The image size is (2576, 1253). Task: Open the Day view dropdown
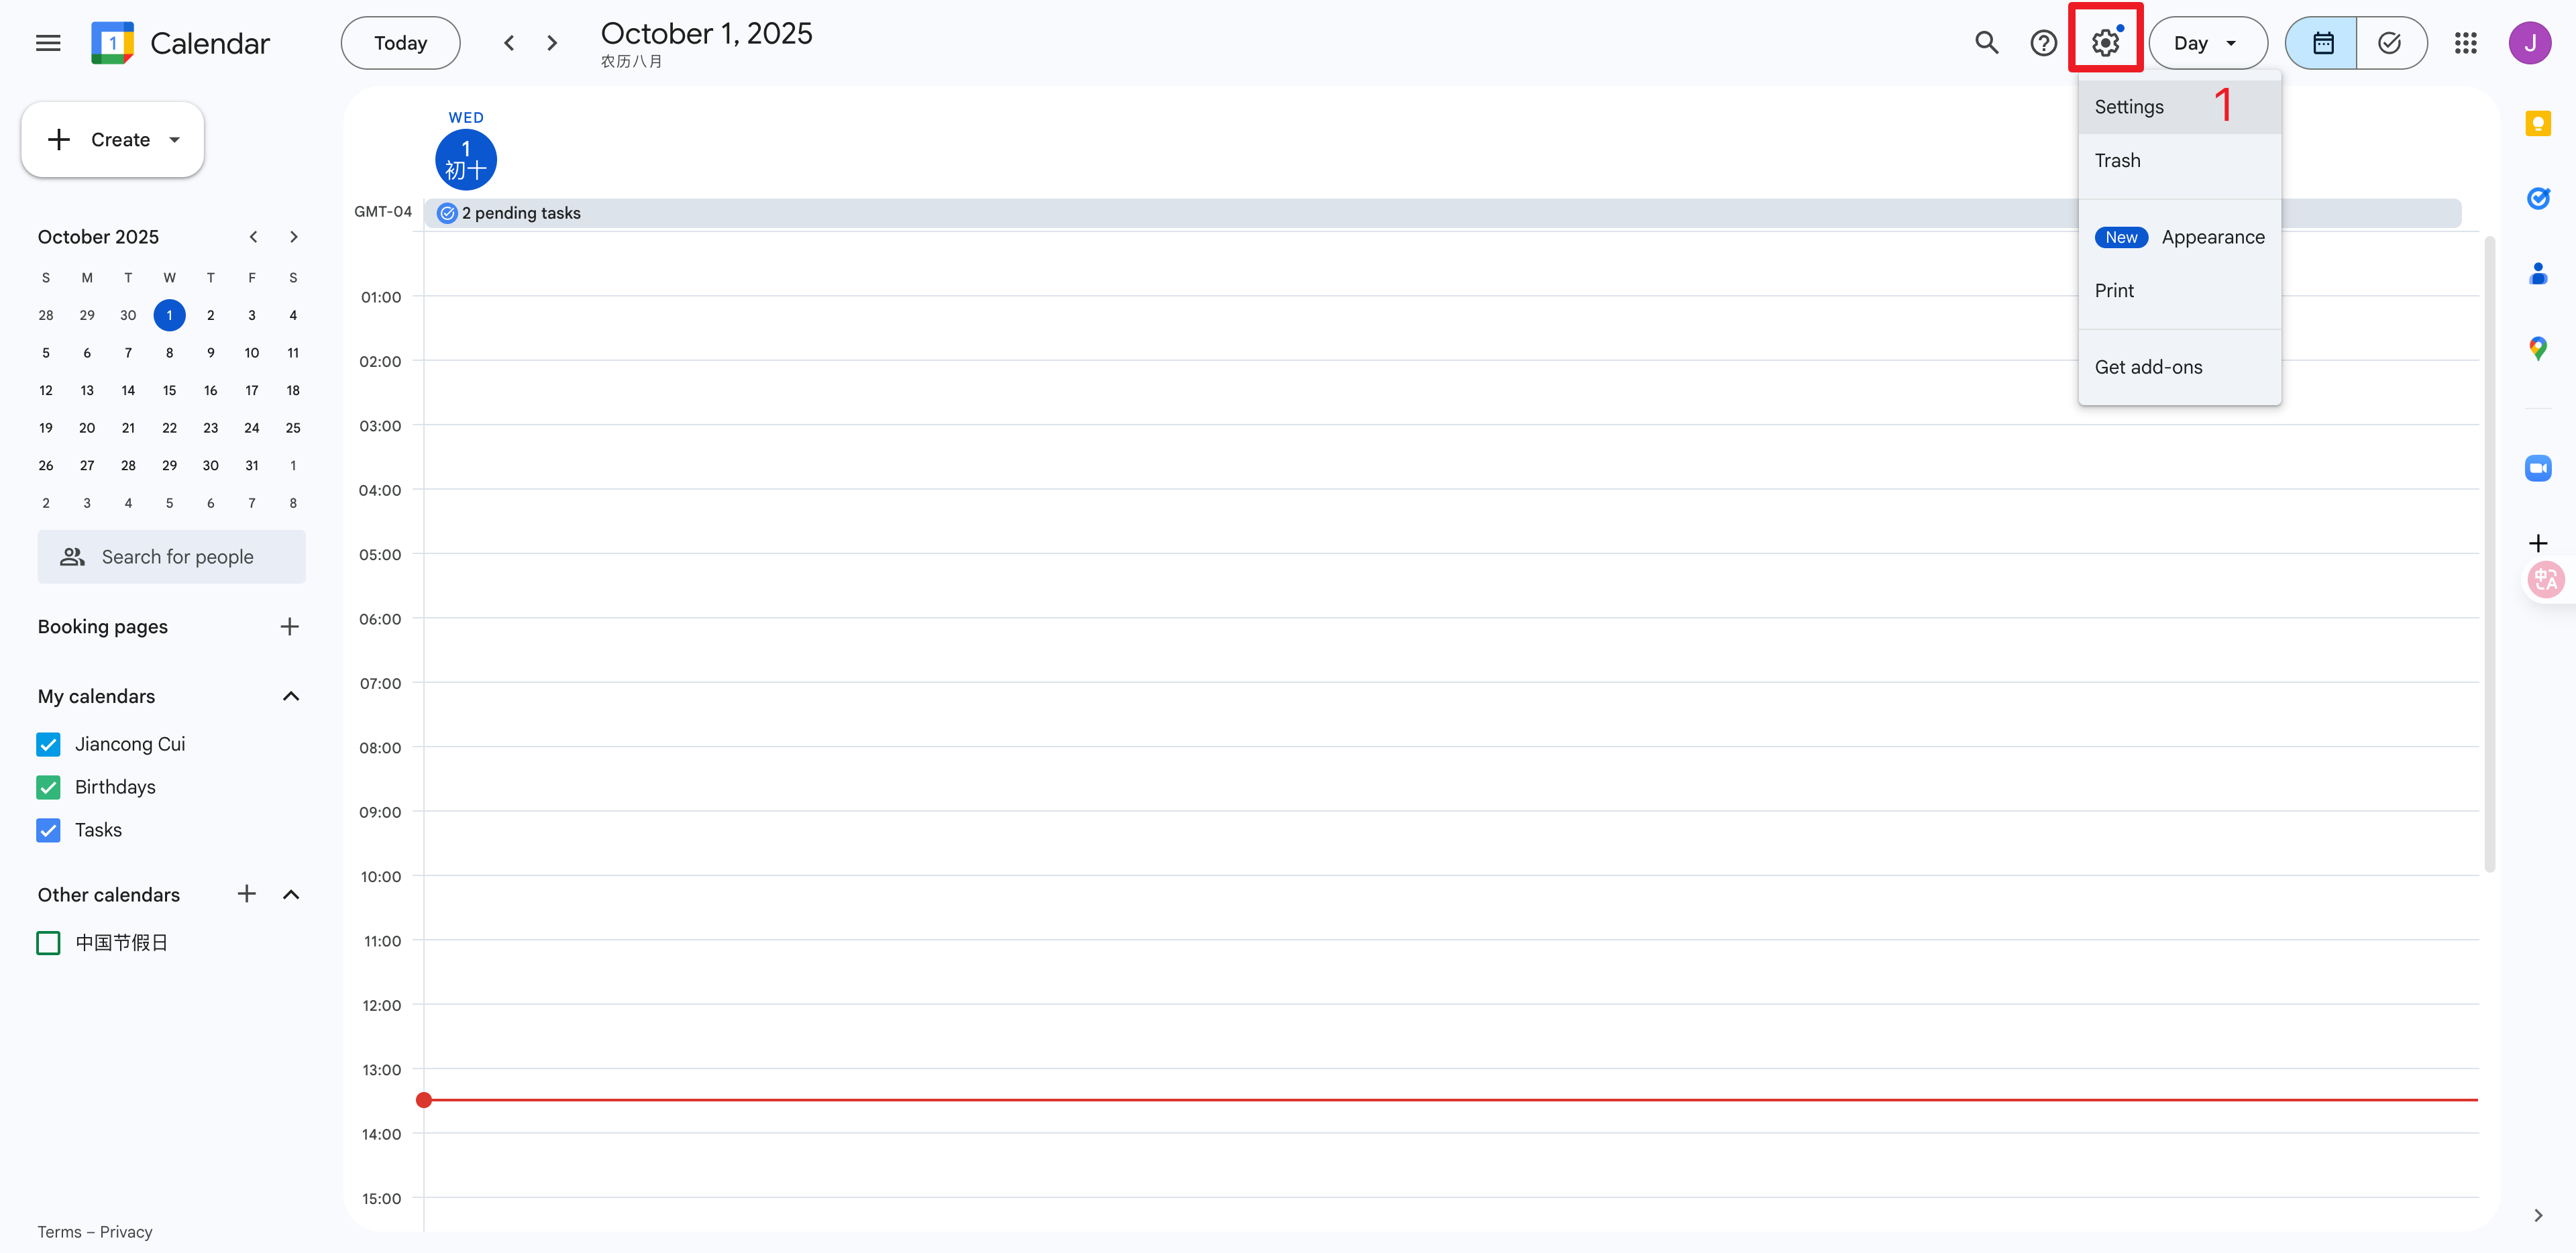(2207, 43)
